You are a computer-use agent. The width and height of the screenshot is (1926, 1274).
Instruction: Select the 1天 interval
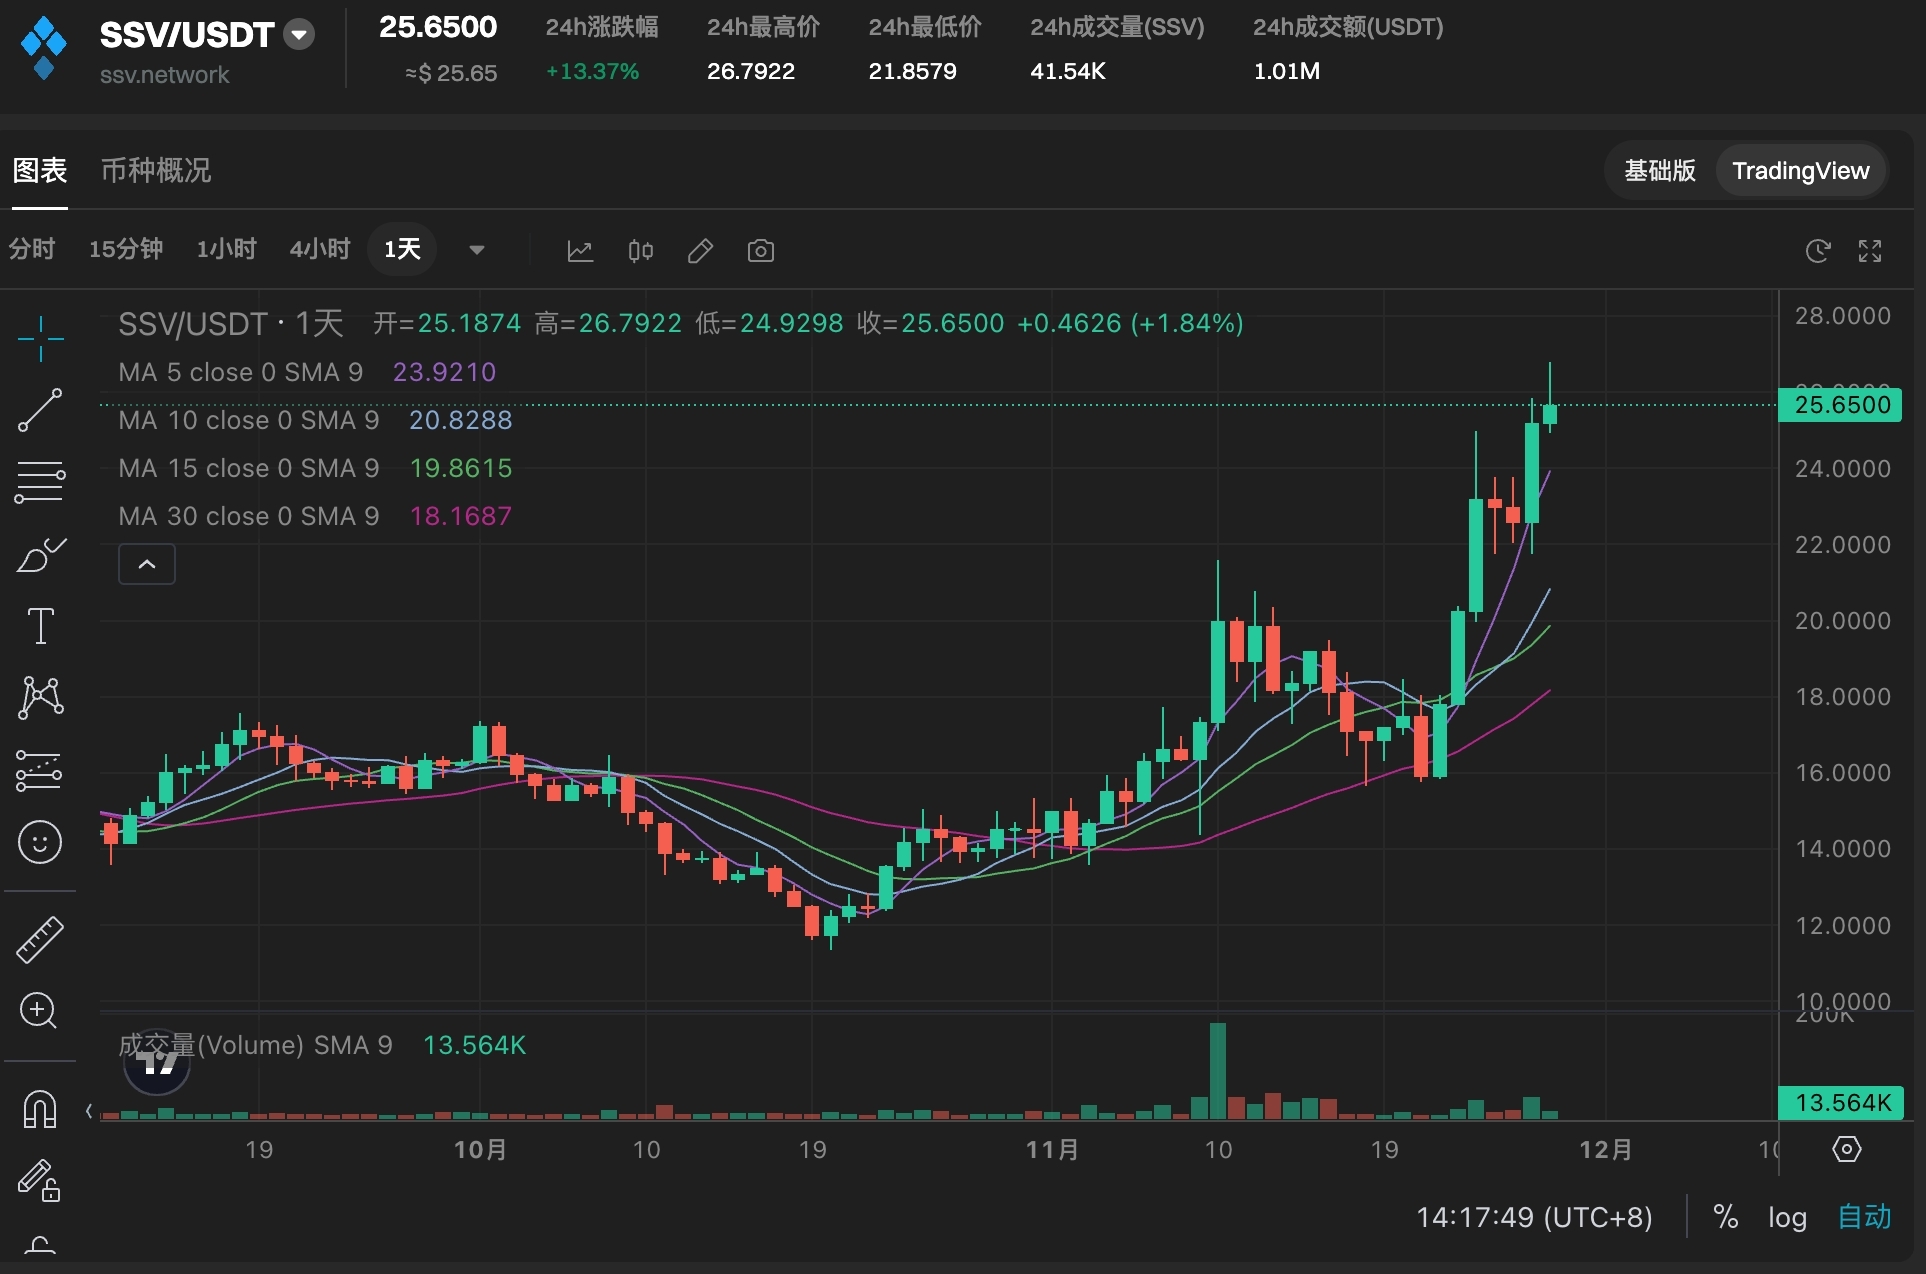click(403, 249)
